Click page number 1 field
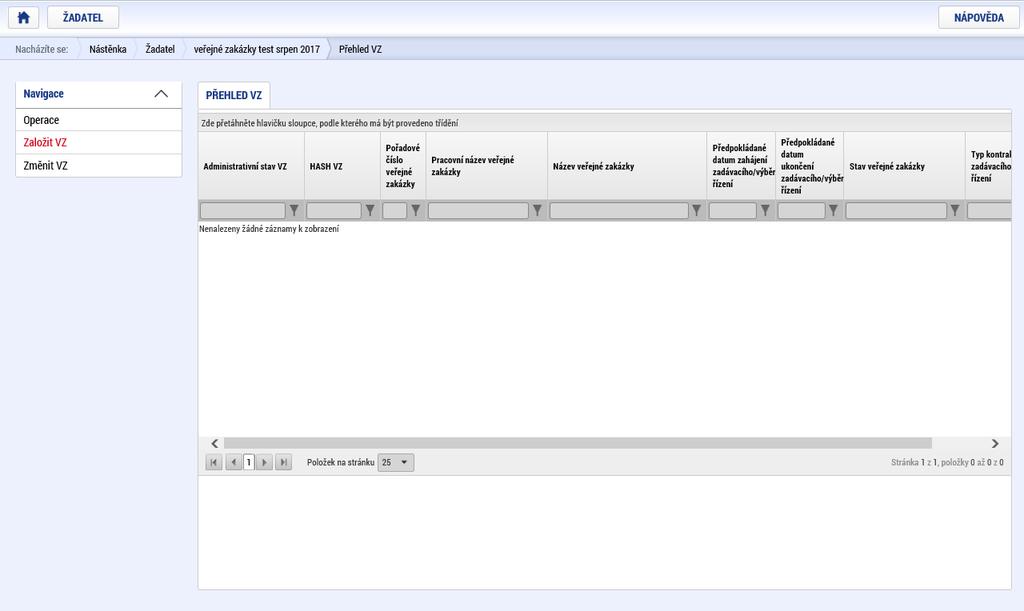Screen dimensions: 1024x611 click(x=249, y=462)
